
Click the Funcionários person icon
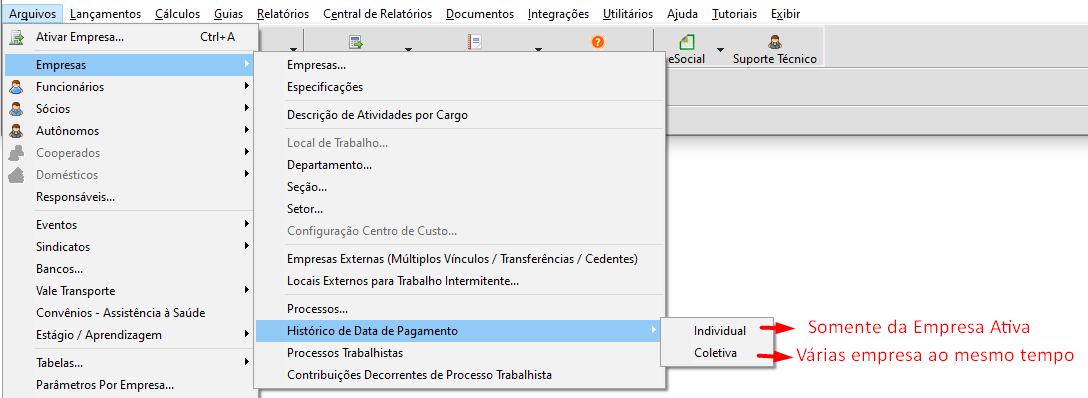[17, 87]
